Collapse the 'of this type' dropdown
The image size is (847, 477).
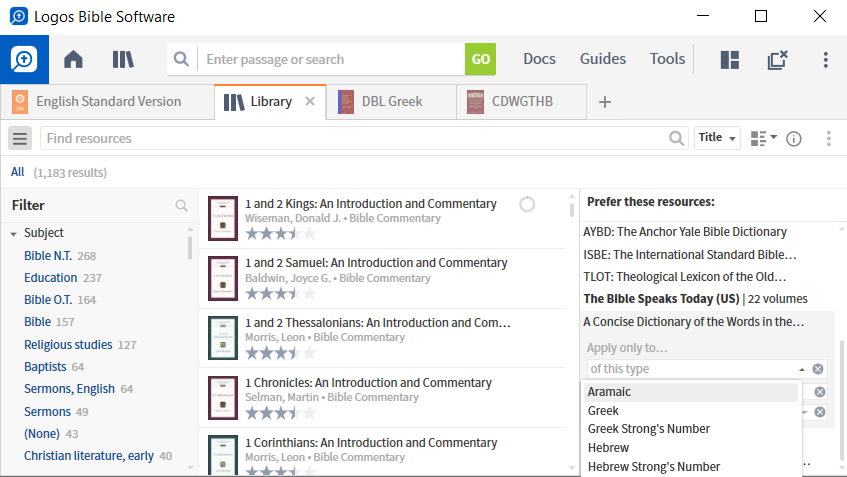(x=802, y=369)
